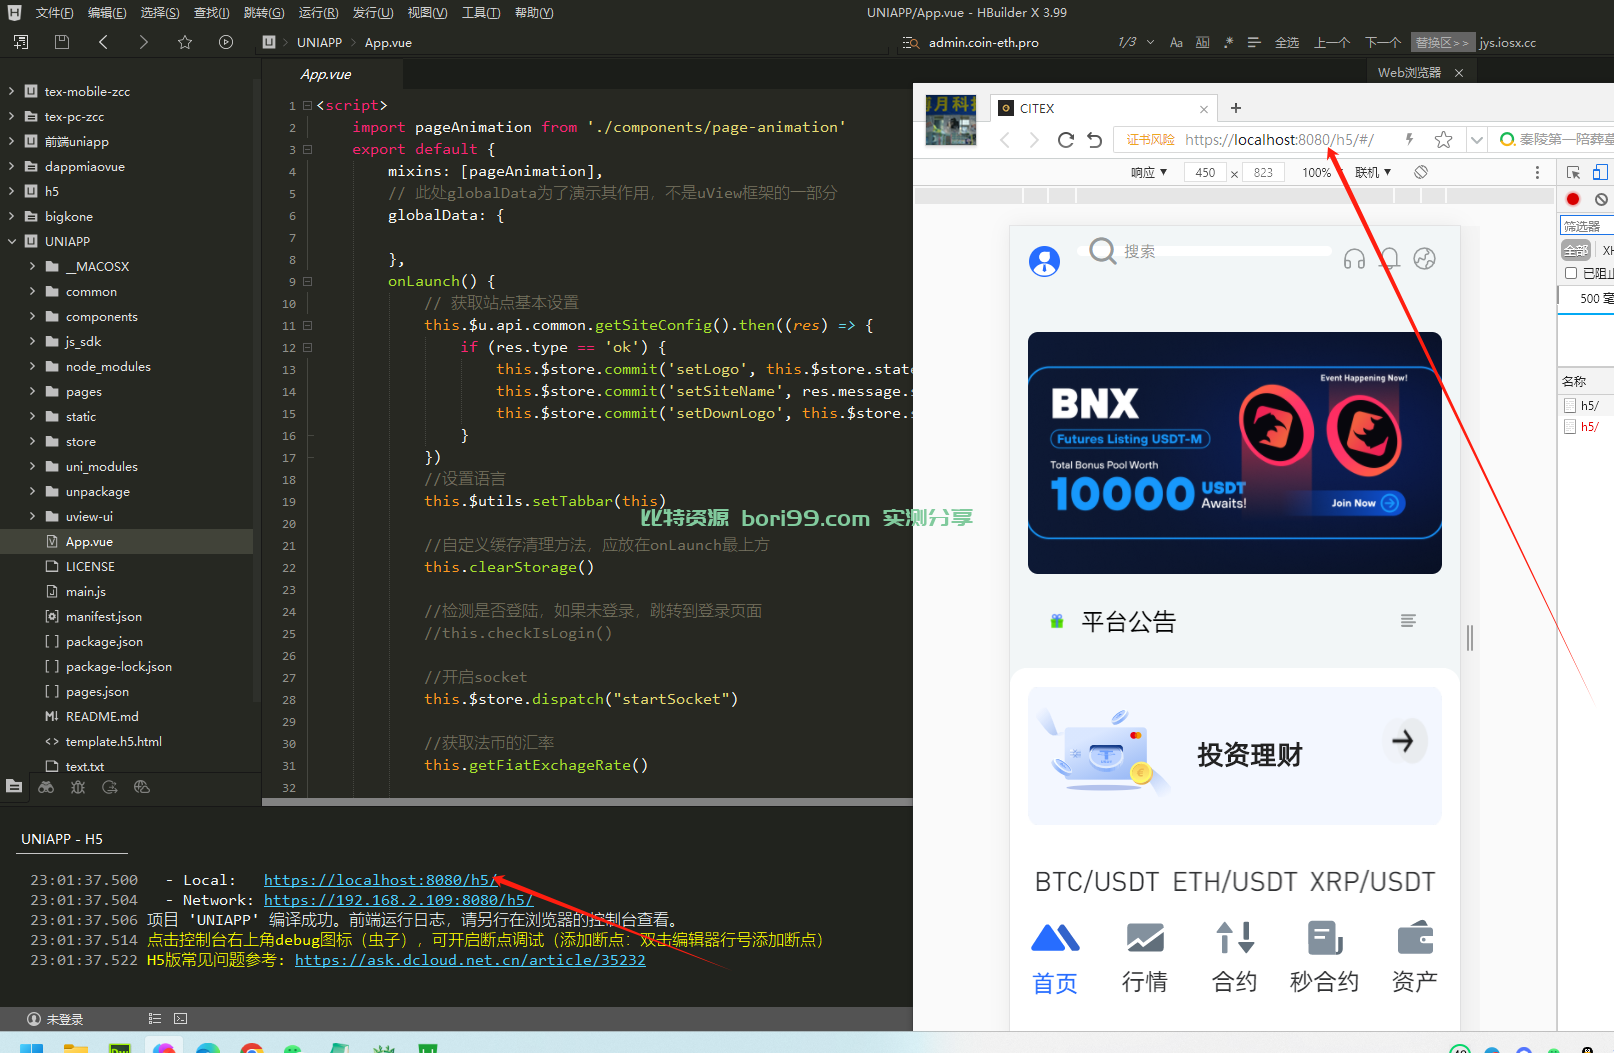Toggle the red network record button
The image size is (1614, 1053).
coord(1573,199)
